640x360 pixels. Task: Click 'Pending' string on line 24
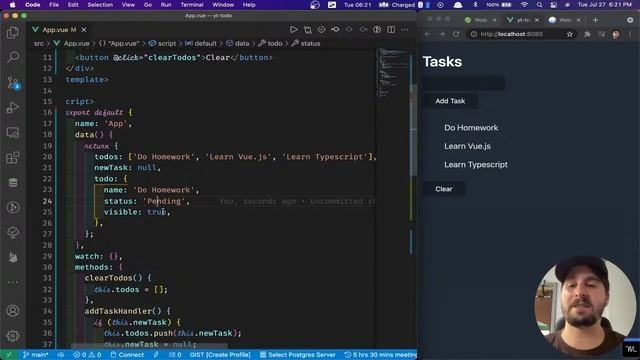[x=164, y=201]
